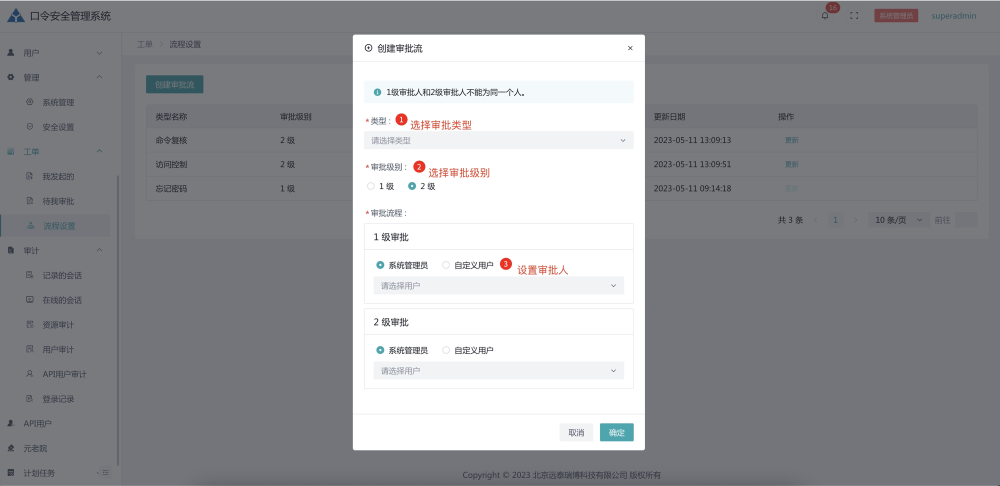Collapse the 审计 sidebar menu

[99, 250]
